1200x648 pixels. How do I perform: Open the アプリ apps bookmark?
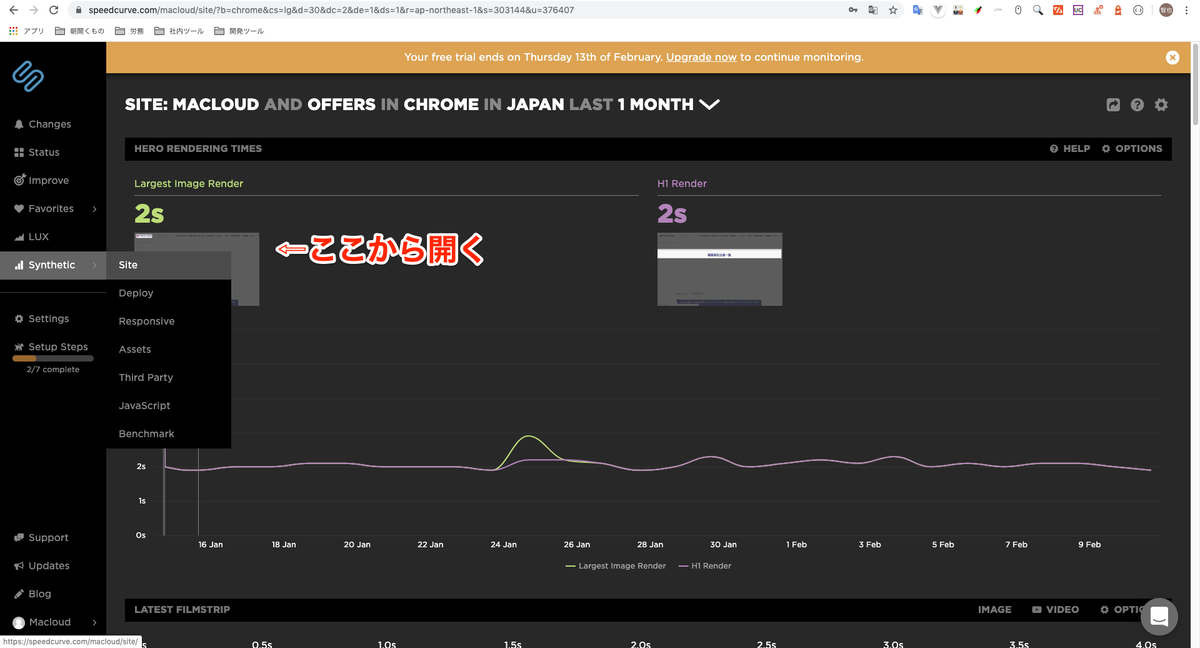(x=27, y=31)
